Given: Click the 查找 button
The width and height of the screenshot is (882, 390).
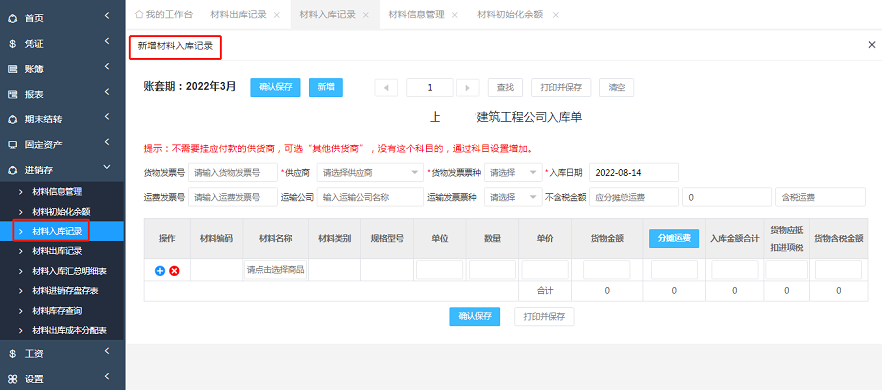Looking at the screenshot, I should click(x=505, y=88).
